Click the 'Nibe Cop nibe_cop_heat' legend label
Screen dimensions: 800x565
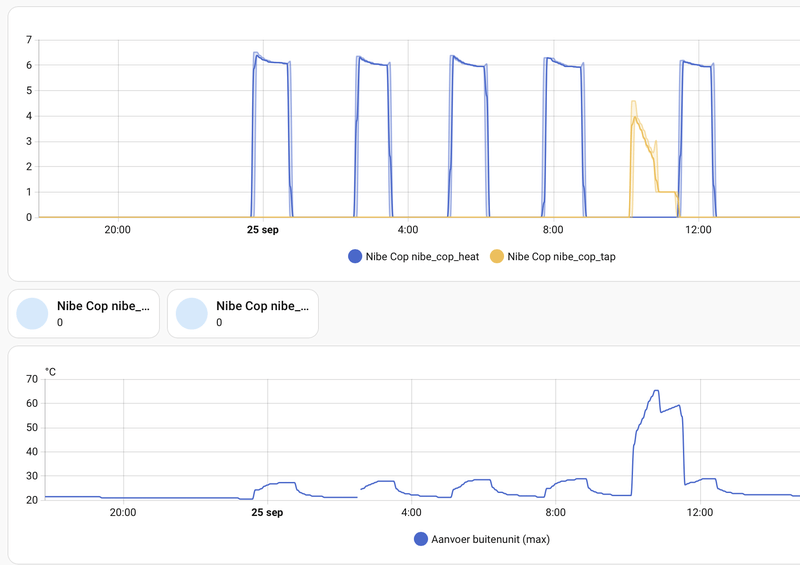click(421, 257)
